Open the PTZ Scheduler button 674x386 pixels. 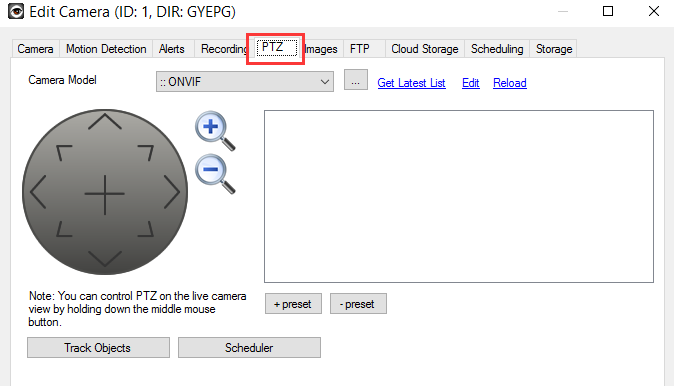click(x=249, y=347)
